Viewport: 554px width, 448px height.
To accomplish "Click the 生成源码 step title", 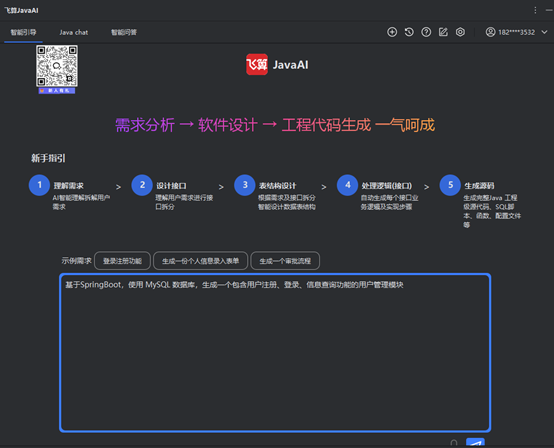I will click(x=479, y=186).
